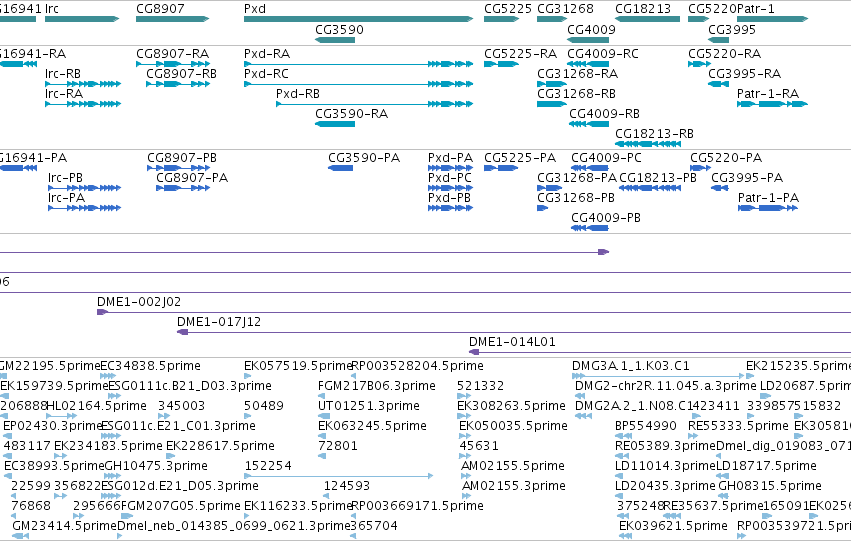Click the Pxd-PC protein label

point(450,178)
